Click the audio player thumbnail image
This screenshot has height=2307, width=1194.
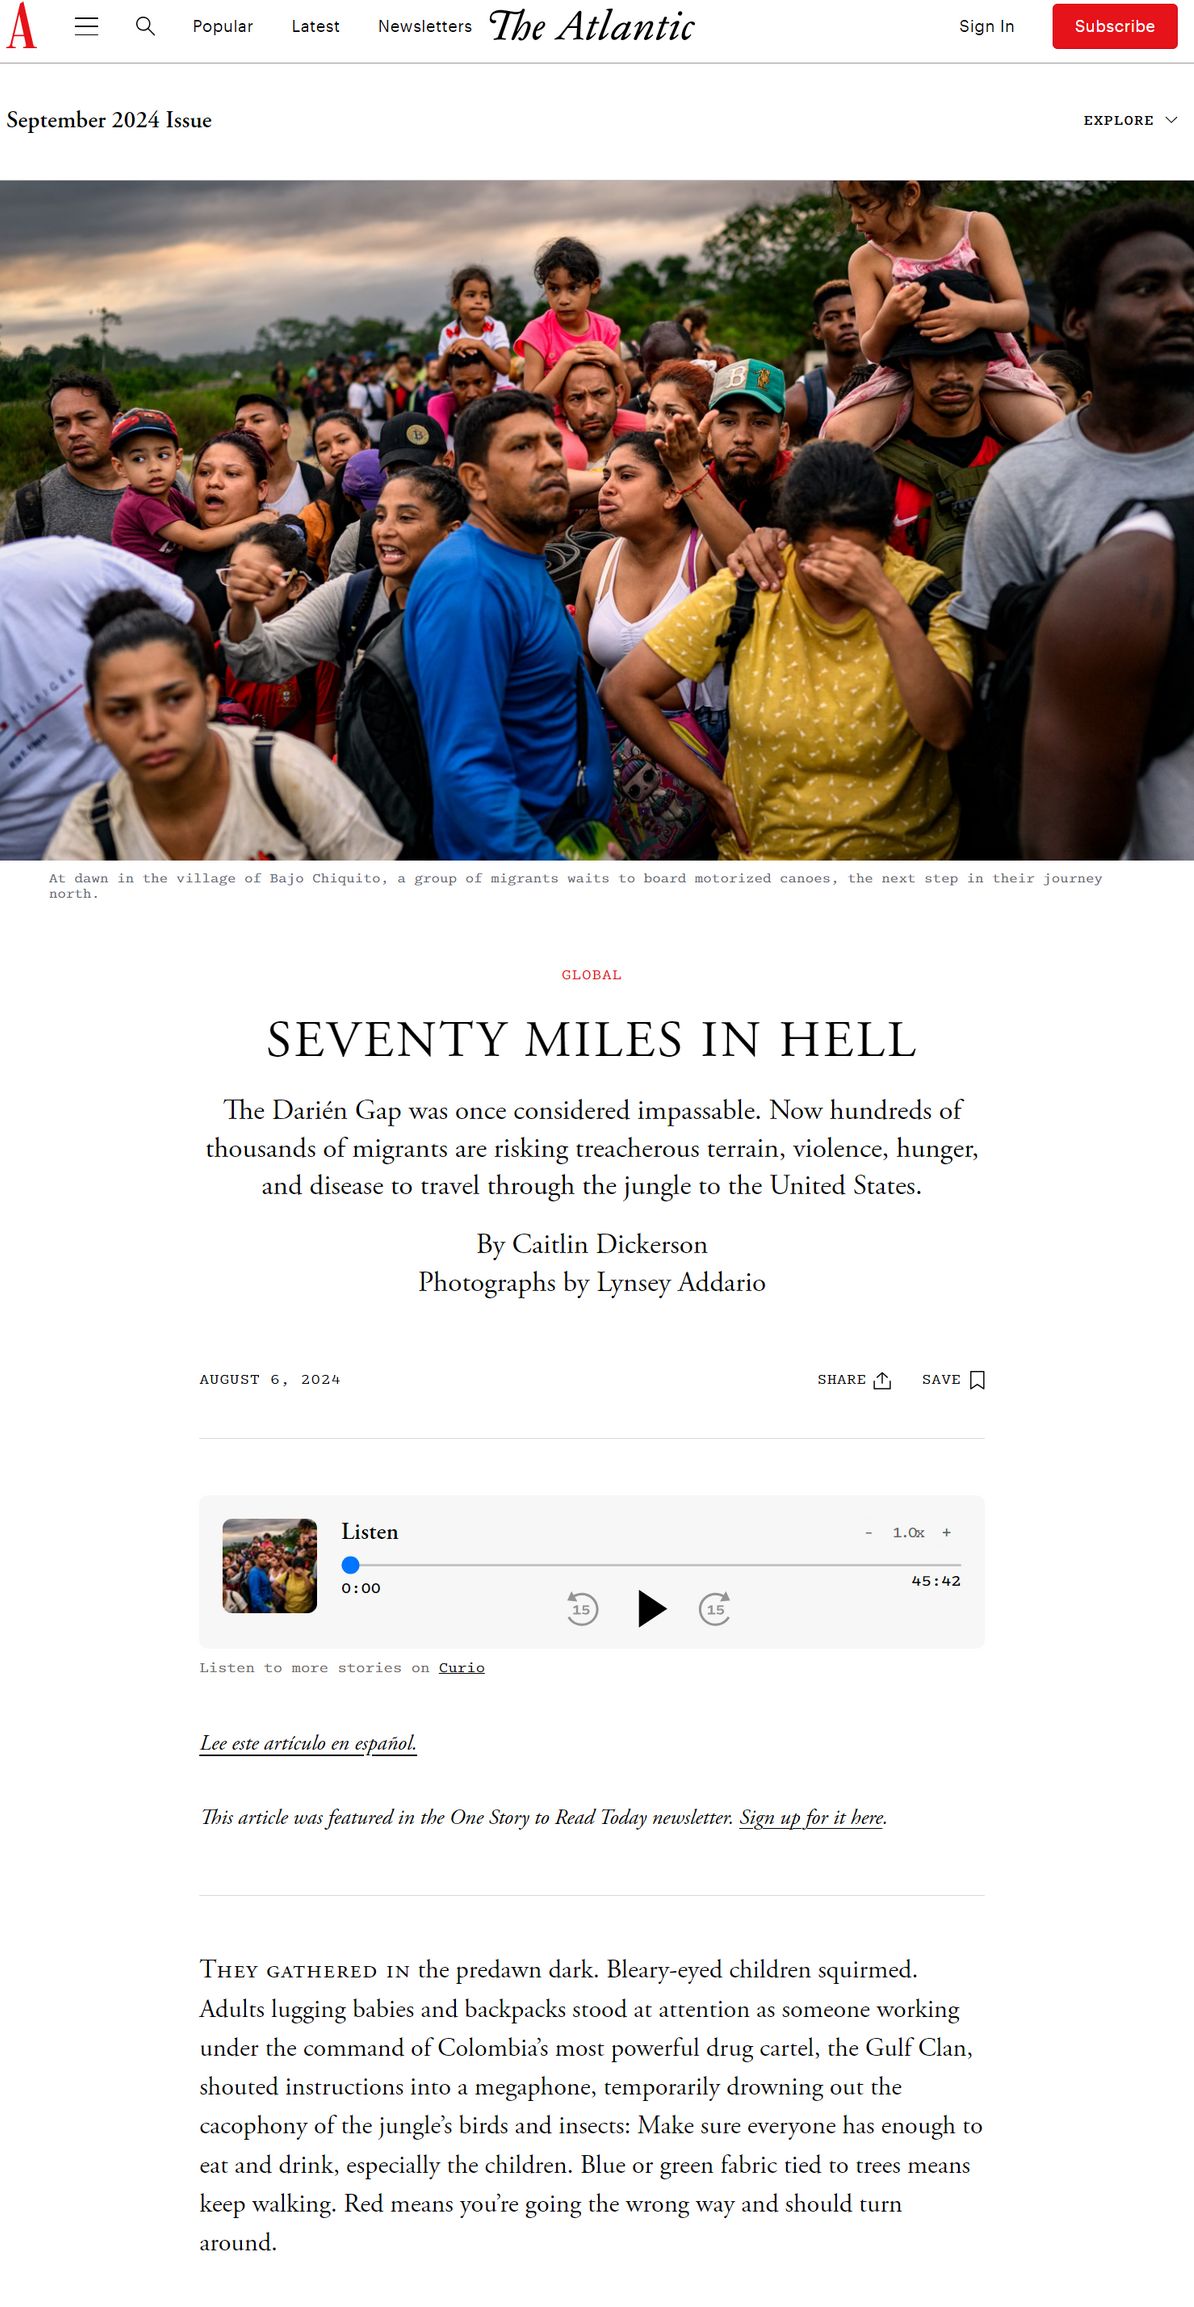(269, 1566)
